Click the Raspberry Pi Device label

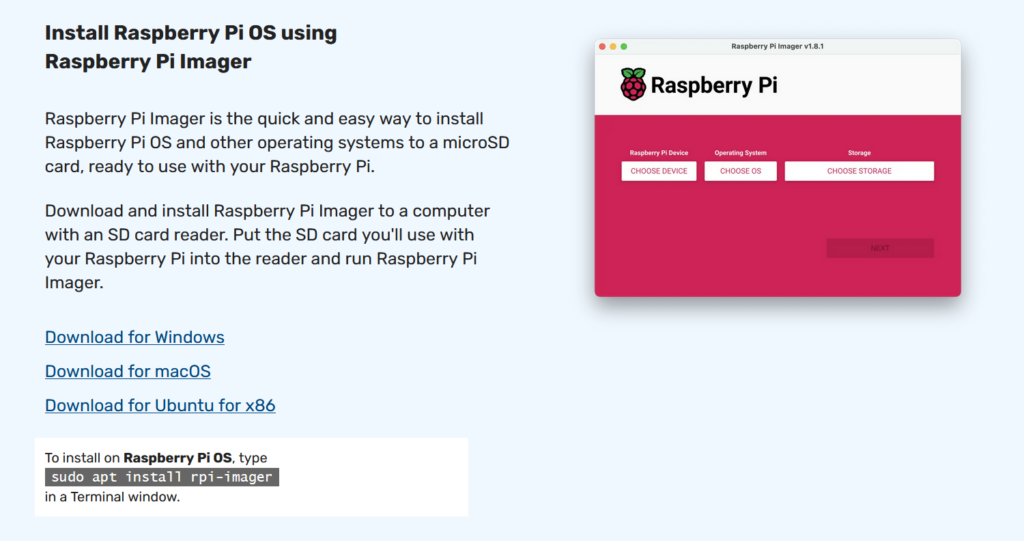(x=658, y=153)
